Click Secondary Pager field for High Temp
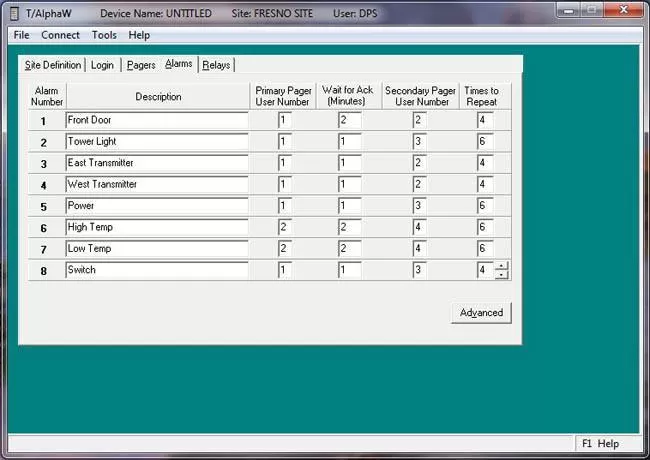Screen dimensions: 650x460 [420, 227]
